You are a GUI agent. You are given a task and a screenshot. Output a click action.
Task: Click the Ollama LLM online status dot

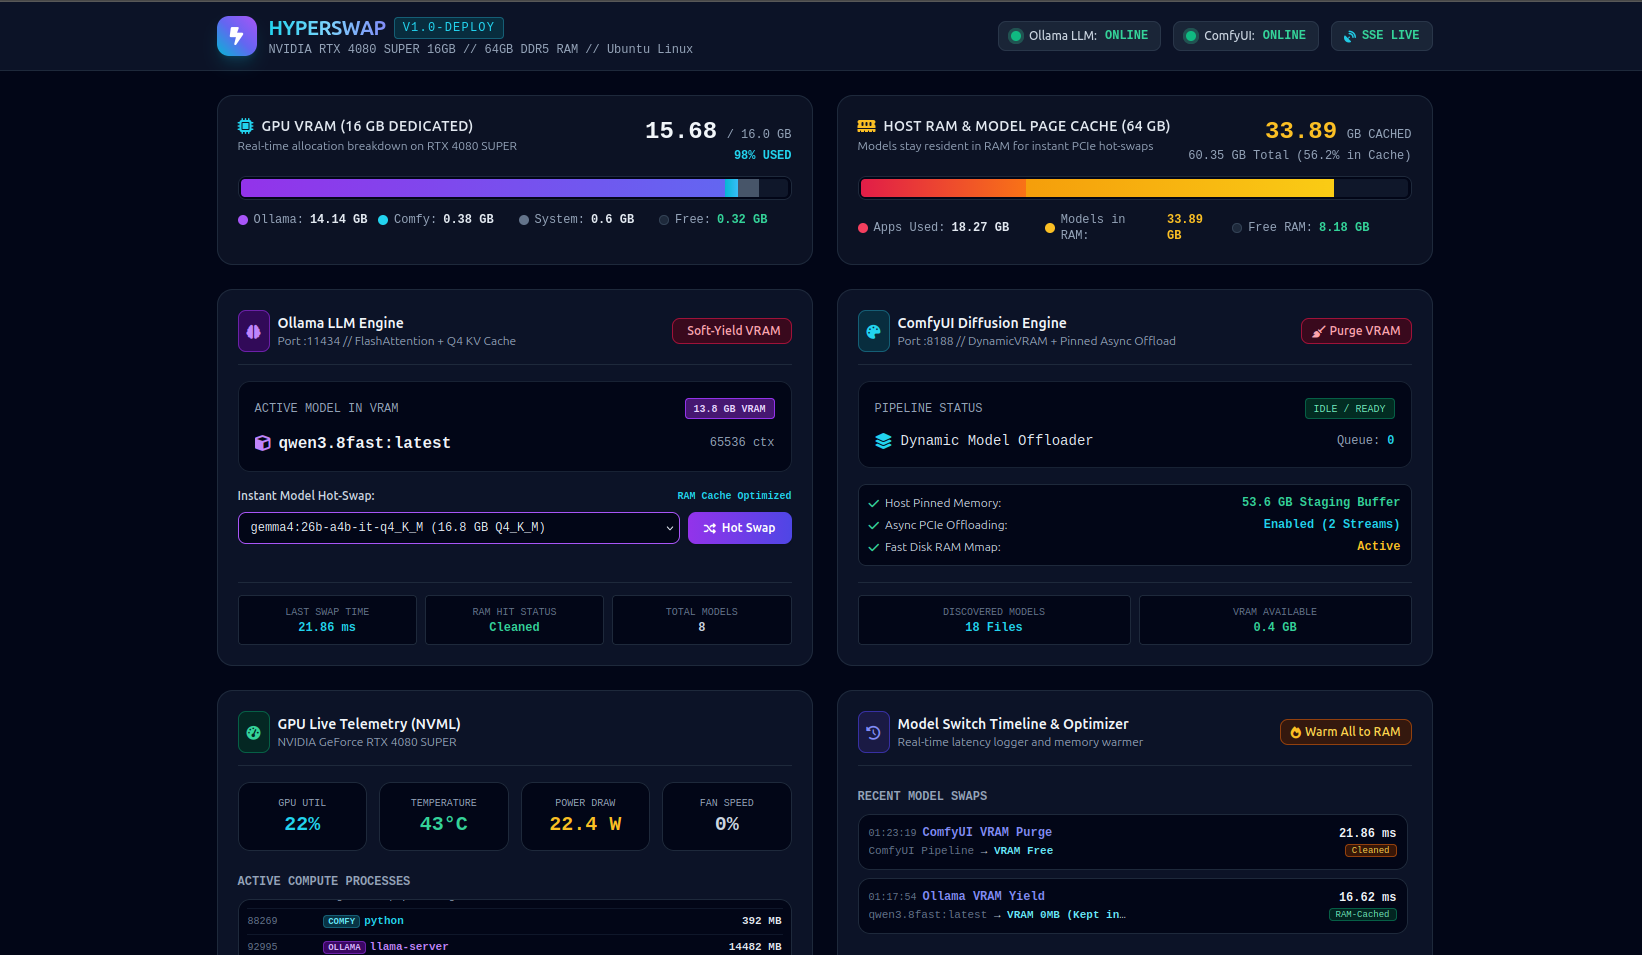pyautogui.click(x=1016, y=36)
